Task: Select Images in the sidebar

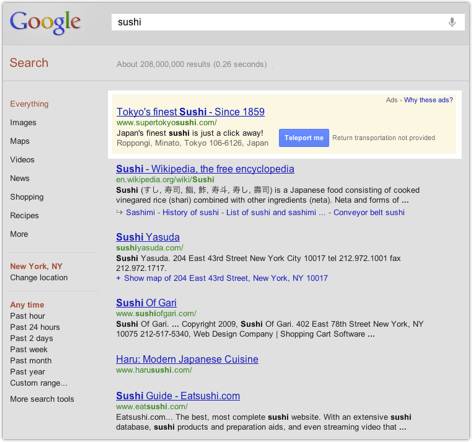Action: [23, 123]
